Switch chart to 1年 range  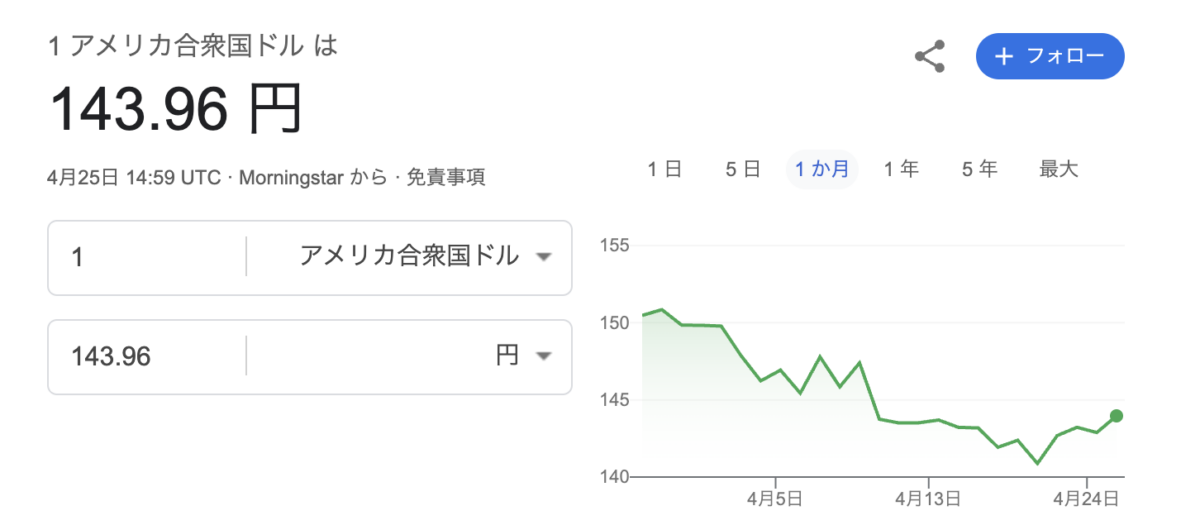tap(901, 169)
